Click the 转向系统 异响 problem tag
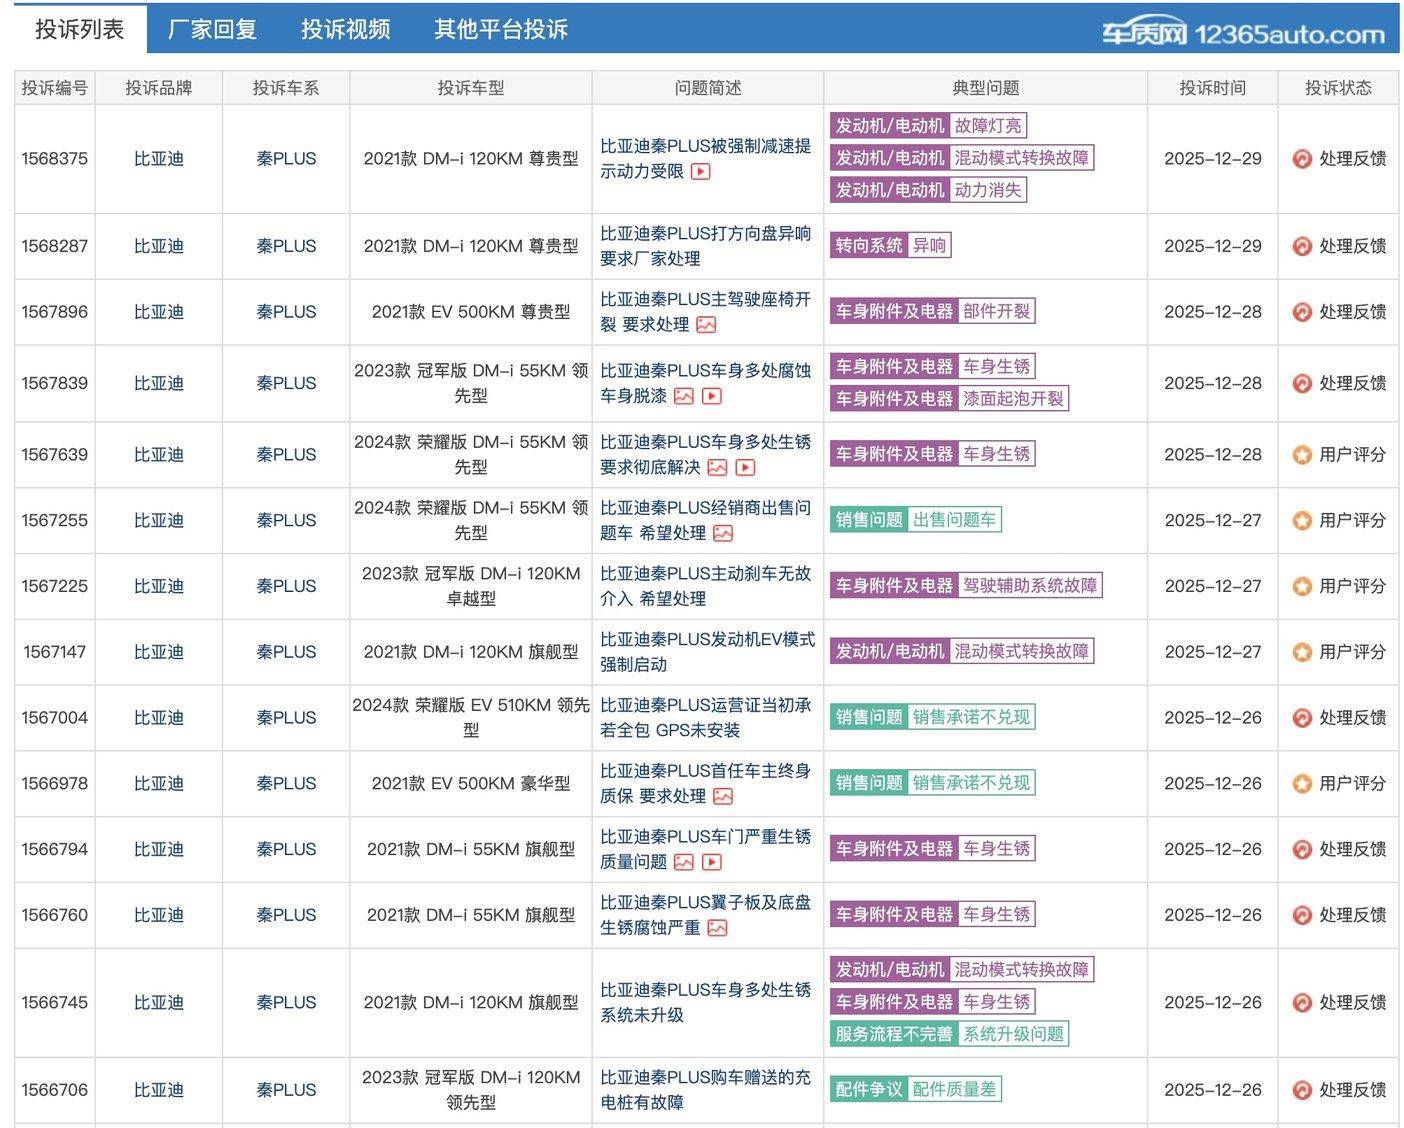This screenshot has height=1128, width=1404. tap(890, 246)
